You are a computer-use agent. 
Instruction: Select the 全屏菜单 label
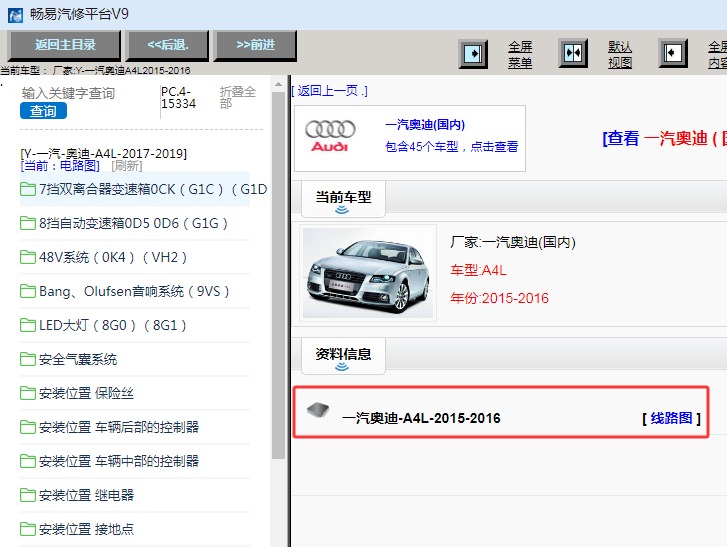click(520, 54)
